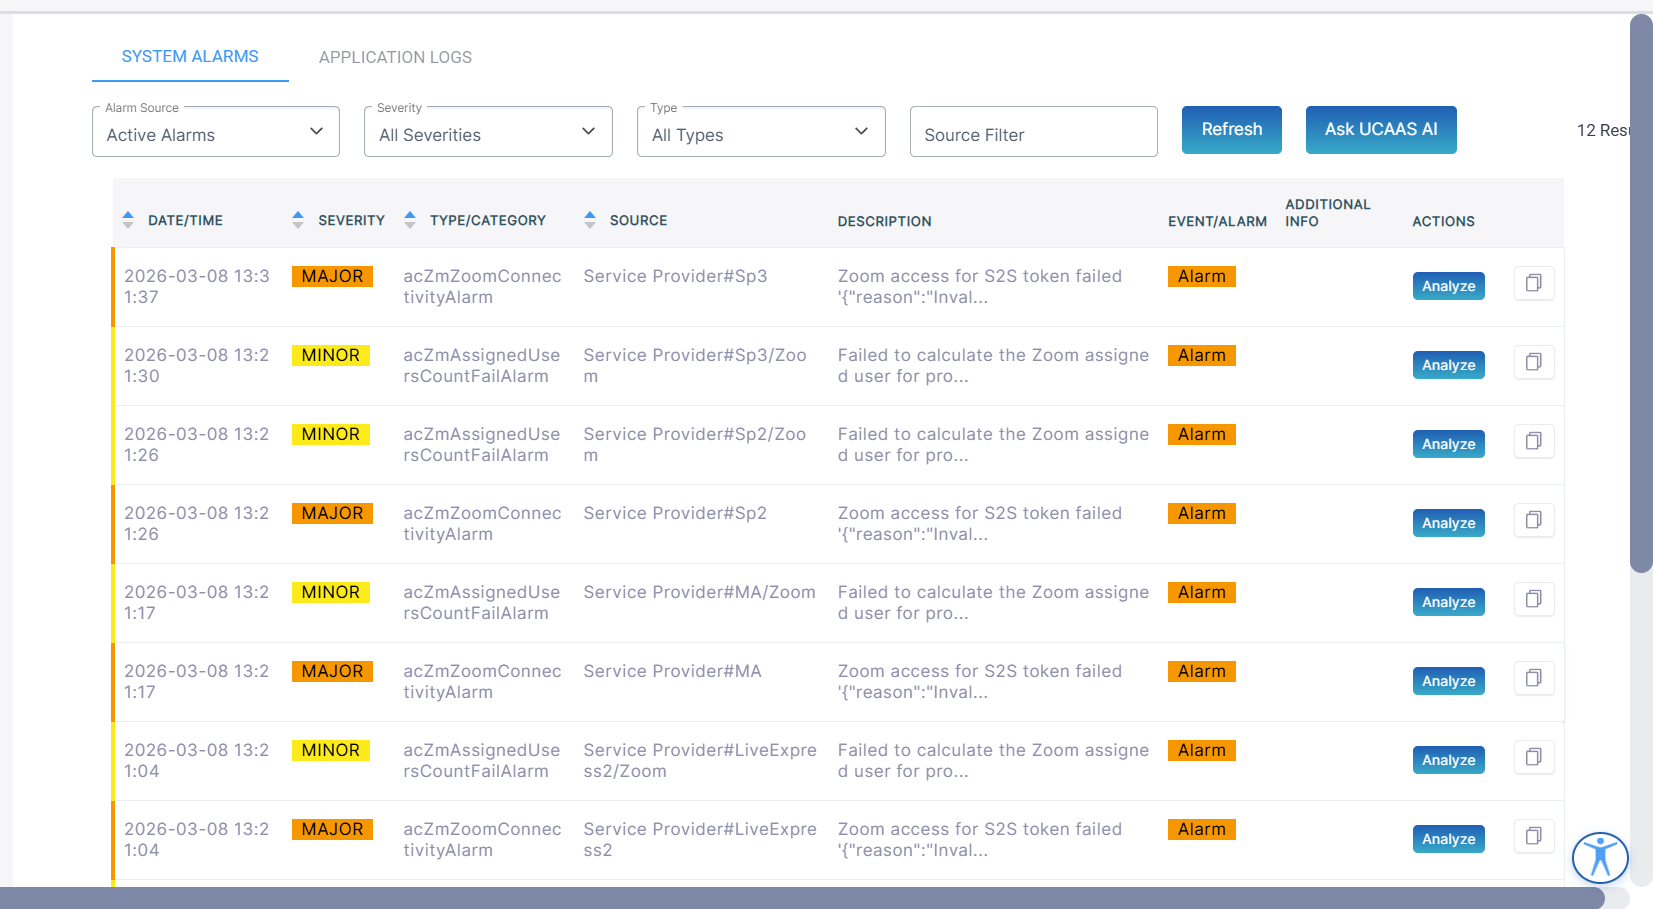Sort alarms by Severity column arrows
Viewport: 1653px width, 909px height.
coord(298,220)
